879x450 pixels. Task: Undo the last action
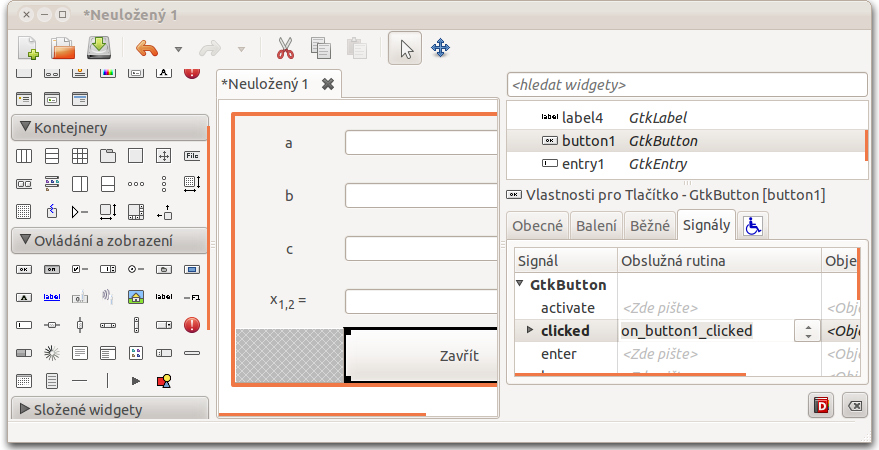coord(147,49)
